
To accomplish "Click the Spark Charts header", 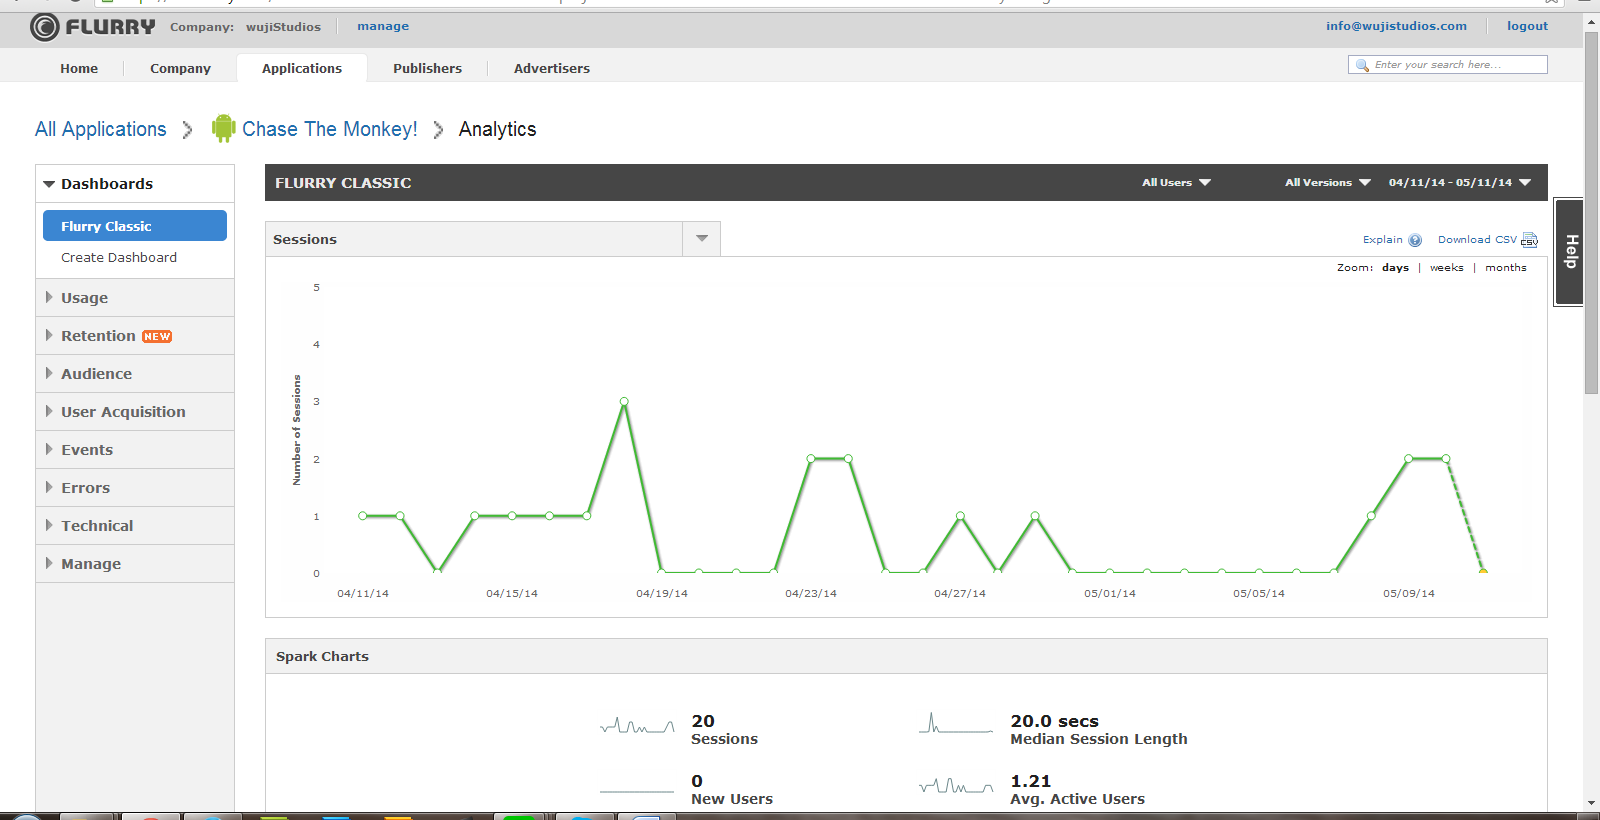I will (x=322, y=657).
